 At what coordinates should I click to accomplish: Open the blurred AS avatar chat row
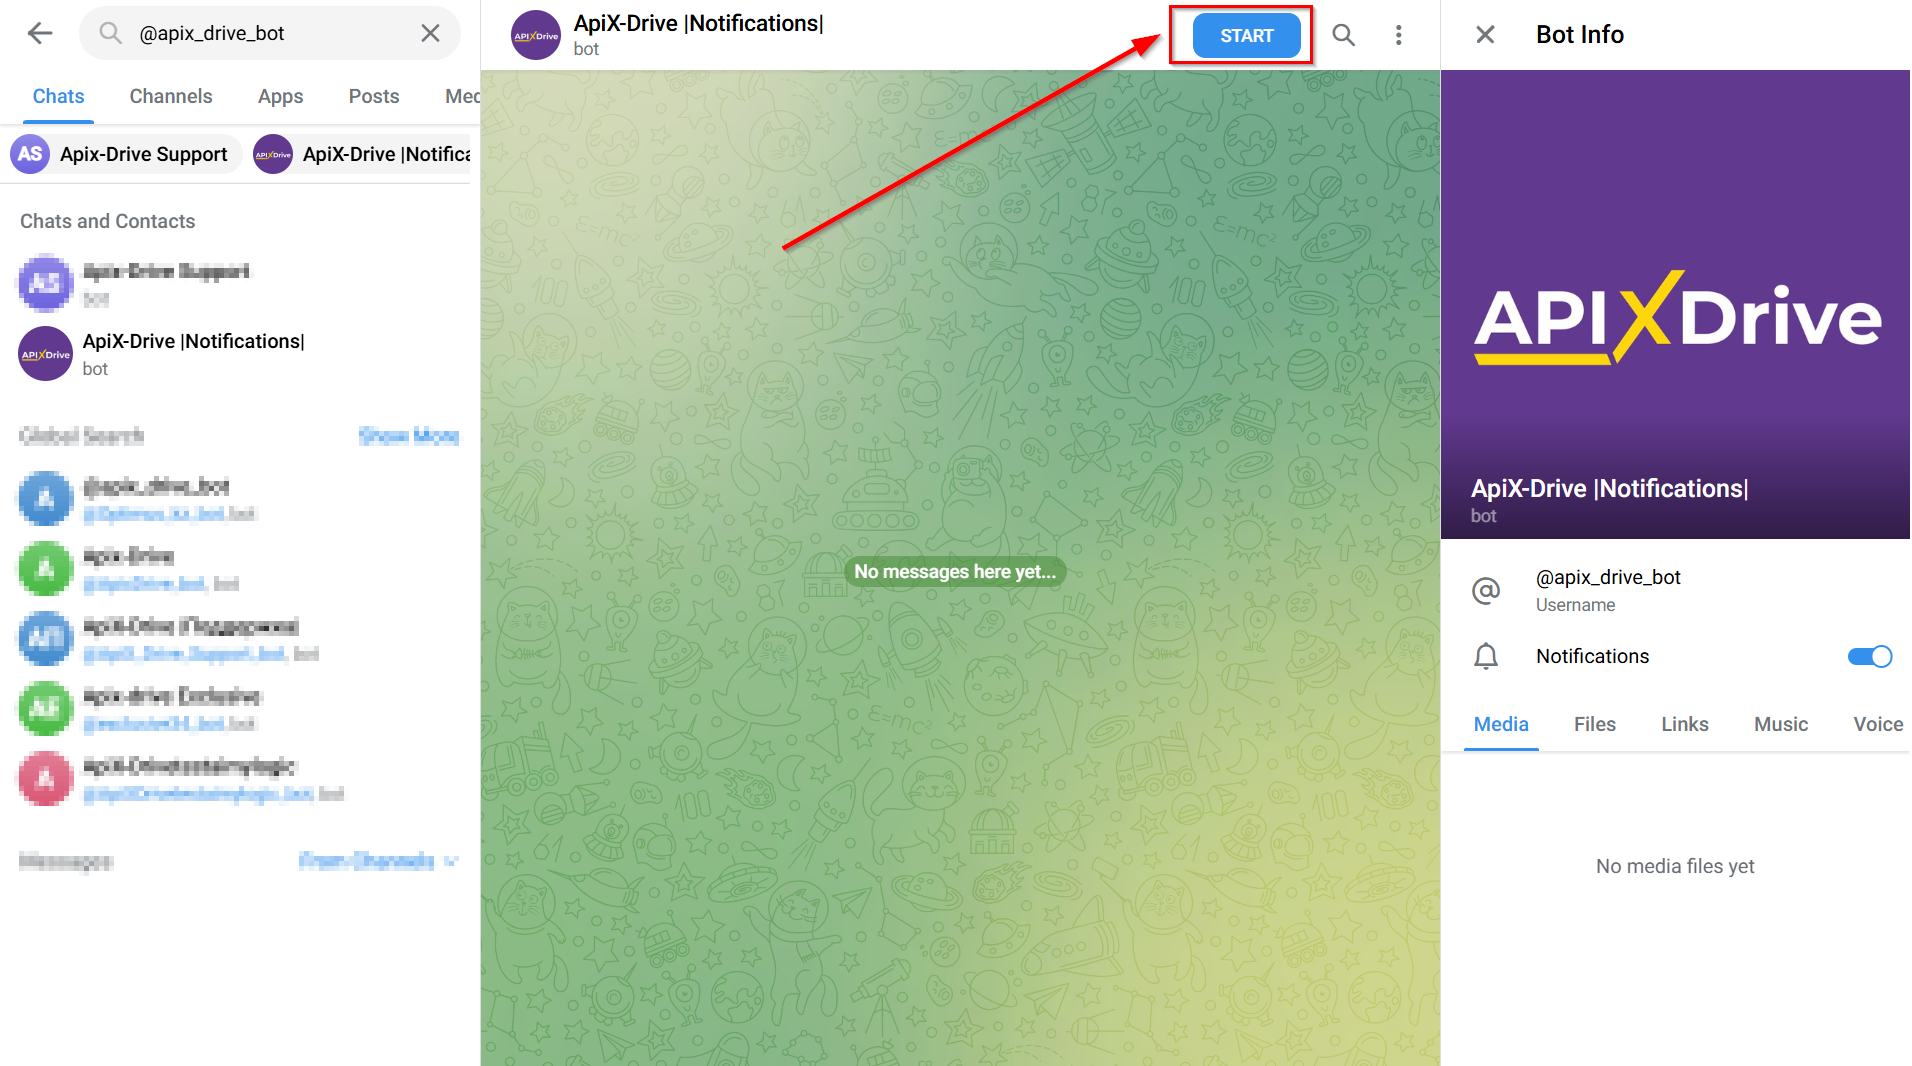(240, 284)
